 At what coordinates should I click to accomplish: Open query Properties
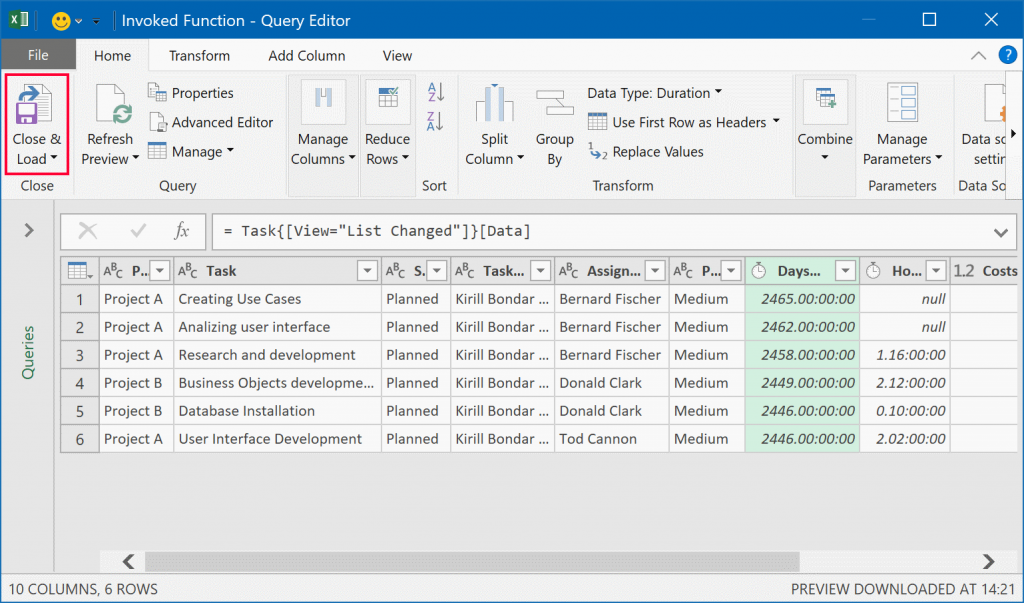click(x=191, y=93)
